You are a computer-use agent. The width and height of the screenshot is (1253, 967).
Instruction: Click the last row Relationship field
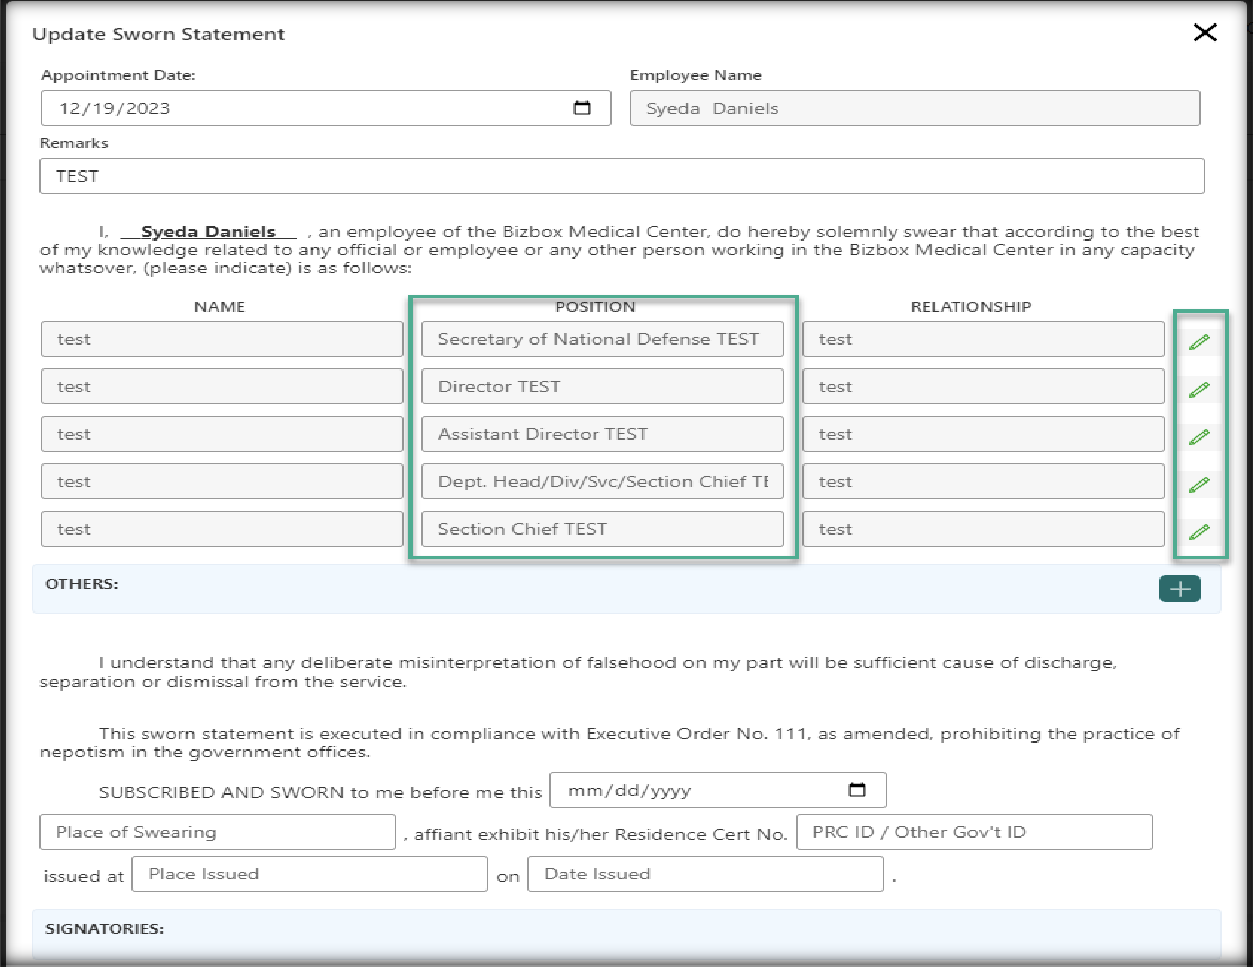983,530
